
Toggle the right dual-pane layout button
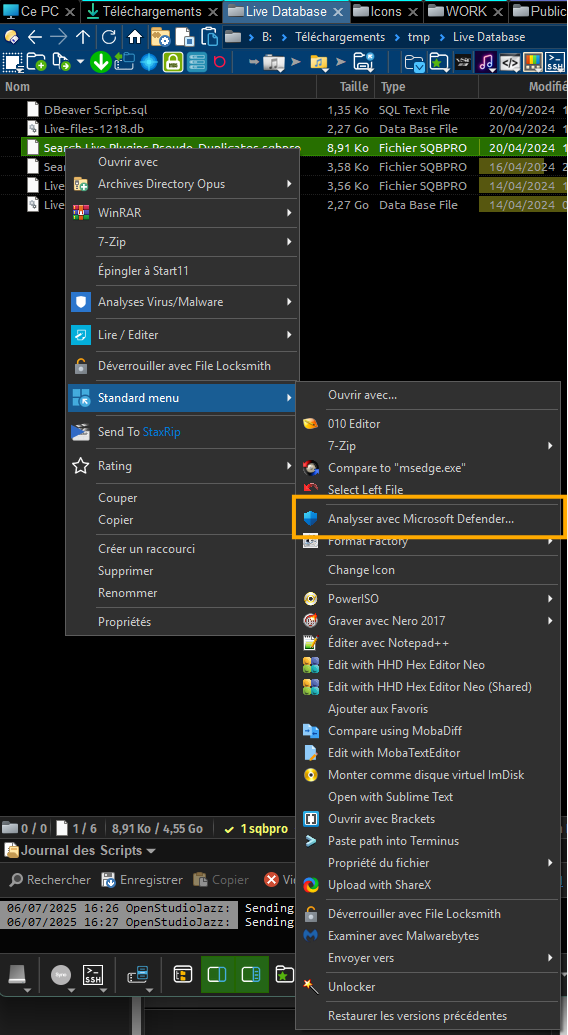coord(251,974)
